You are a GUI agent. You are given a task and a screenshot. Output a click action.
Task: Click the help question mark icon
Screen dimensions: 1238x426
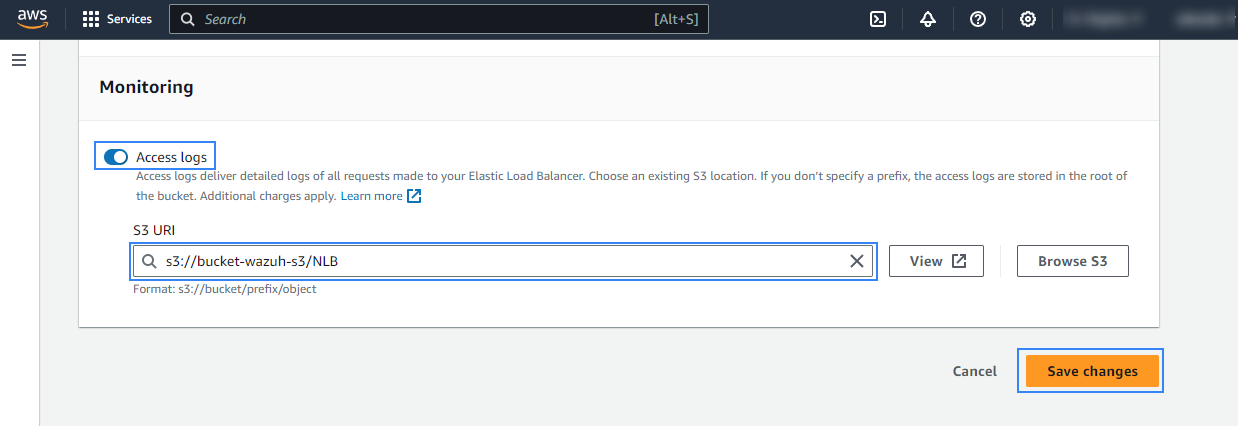[x=978, y=19]
